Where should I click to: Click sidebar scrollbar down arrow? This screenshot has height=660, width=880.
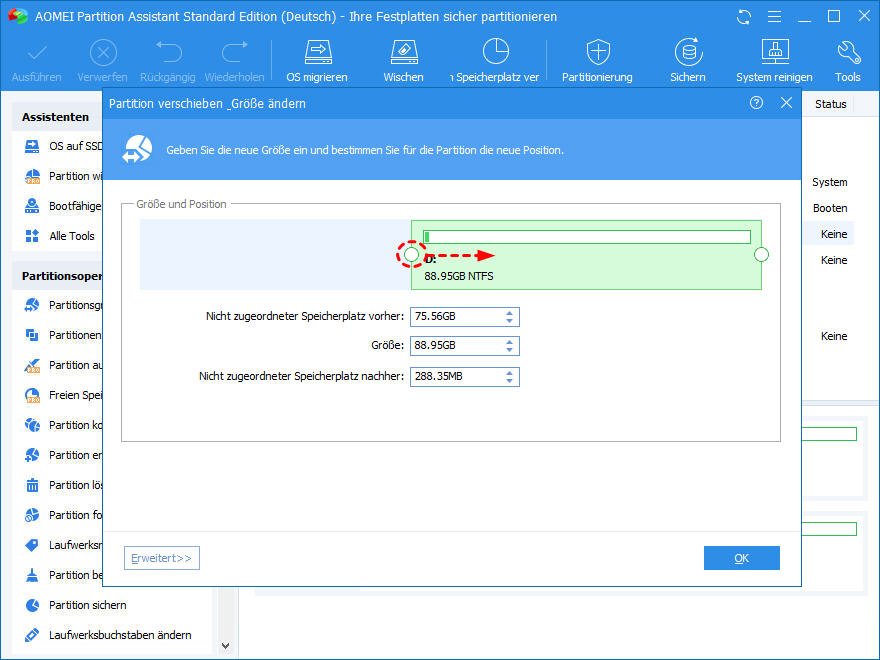coord(226,646)
